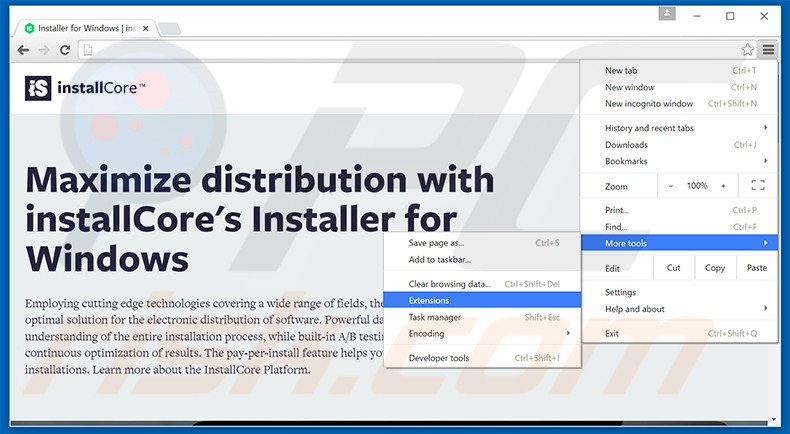Select Find... from the menu
790x434 pixels.
coord(680,227)
